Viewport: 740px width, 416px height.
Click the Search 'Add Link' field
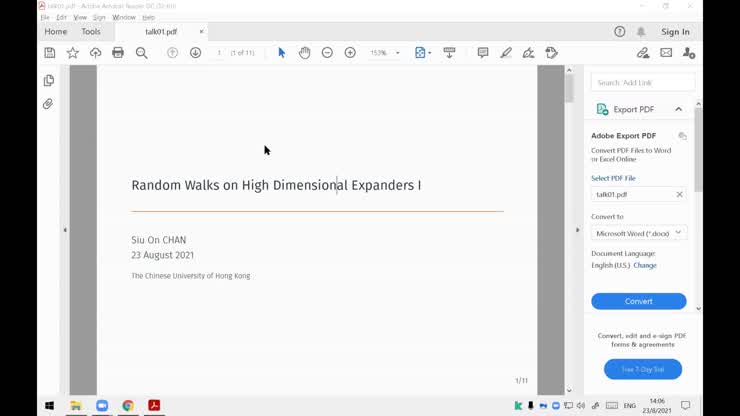tap(642, 82)
